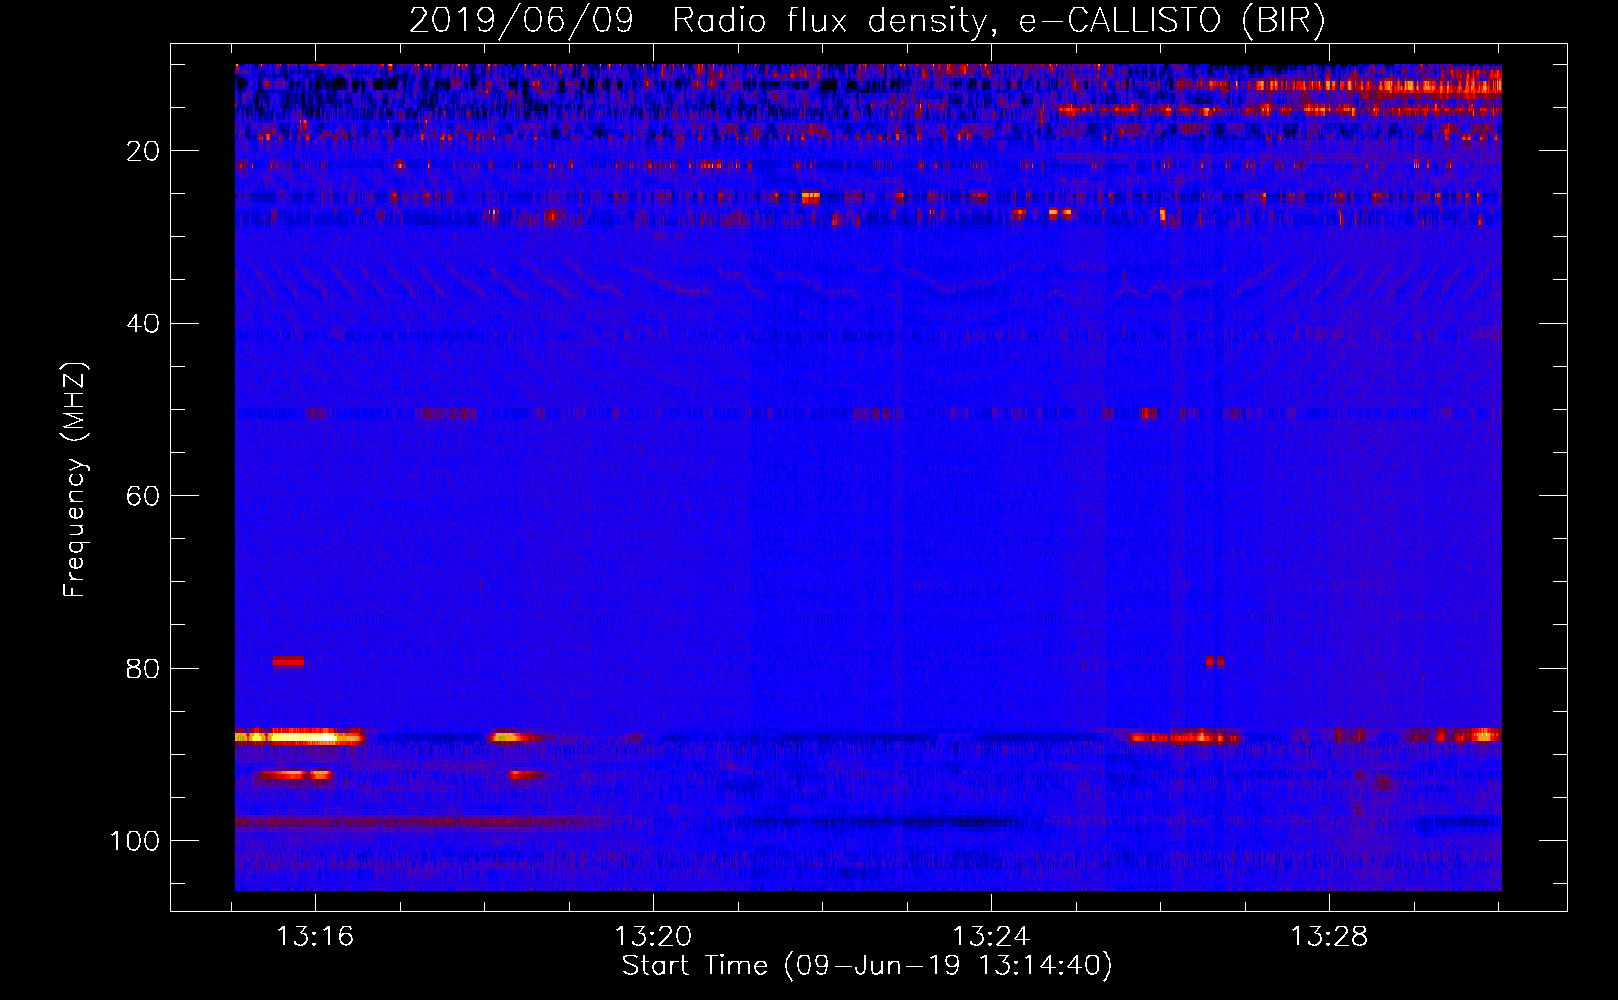Click the time tick label '13:16'
The image size is (1618, 1000).
click(315, 936)
